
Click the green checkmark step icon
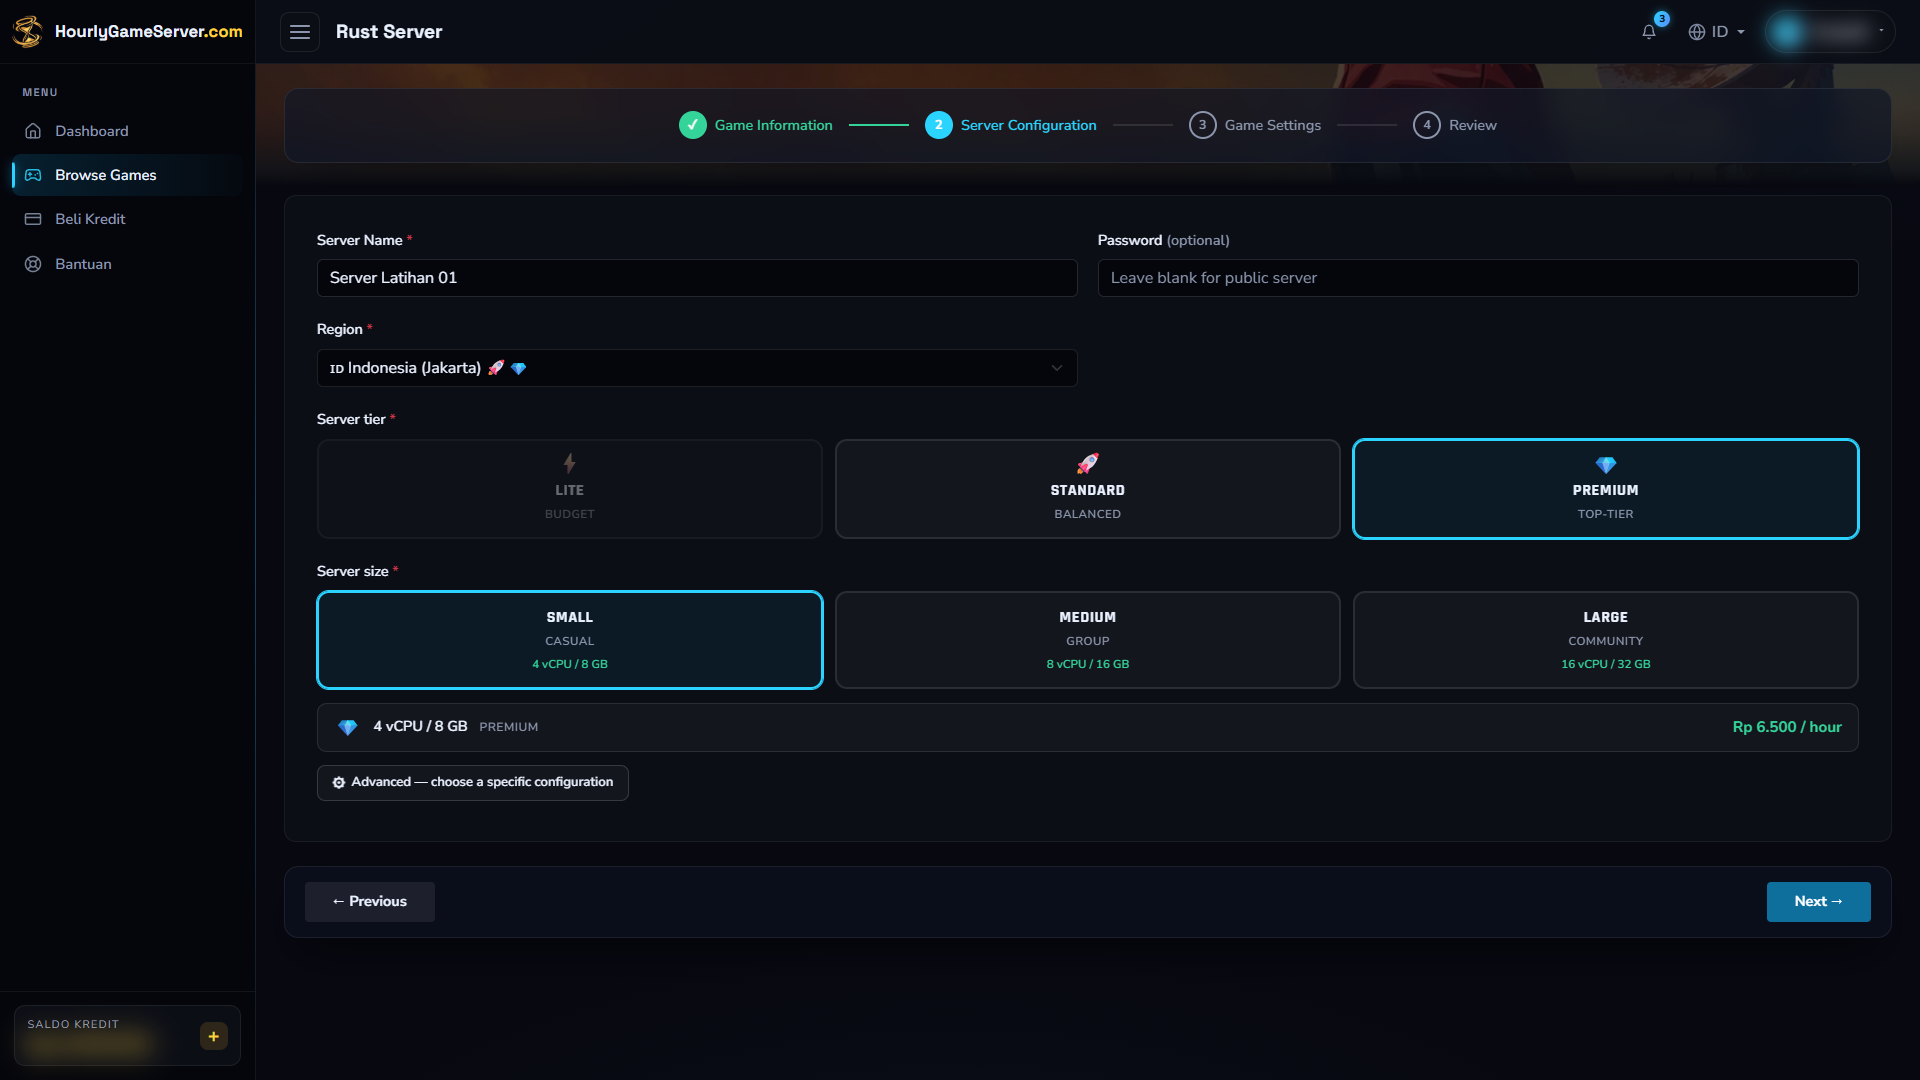pos(692,125)
